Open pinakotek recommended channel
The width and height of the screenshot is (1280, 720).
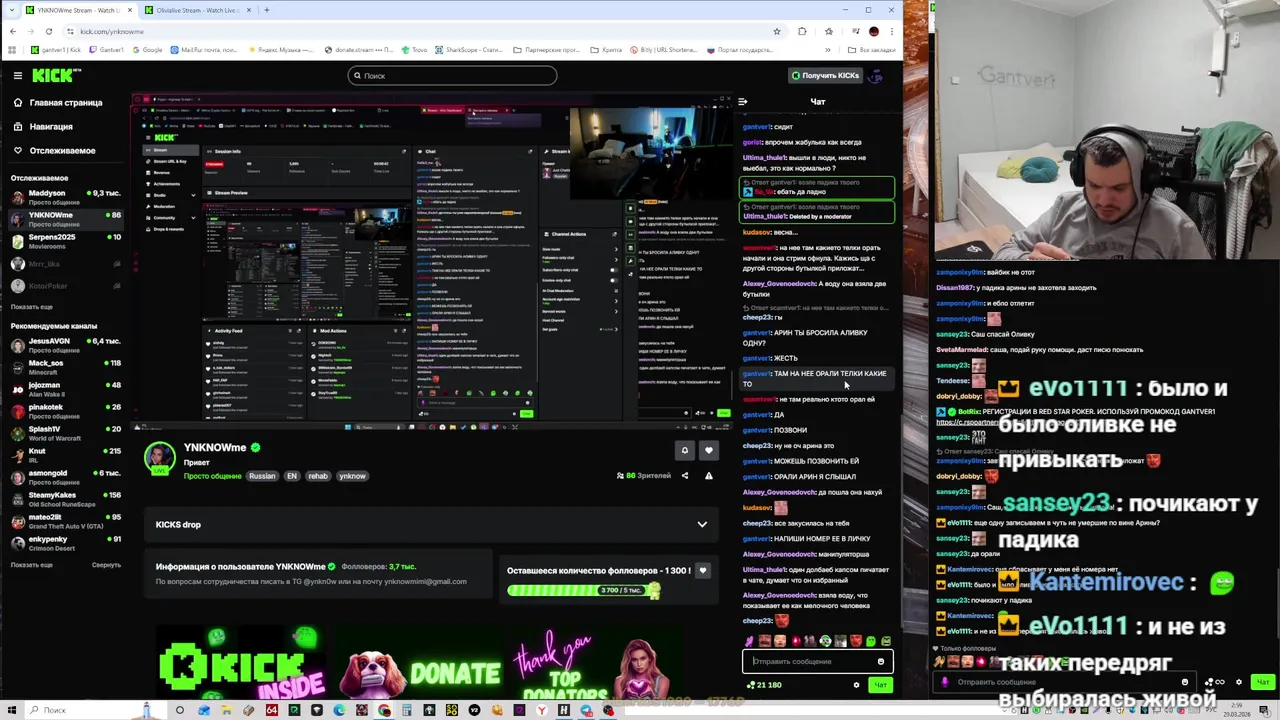pyautogui.click(x=65, y=410)
